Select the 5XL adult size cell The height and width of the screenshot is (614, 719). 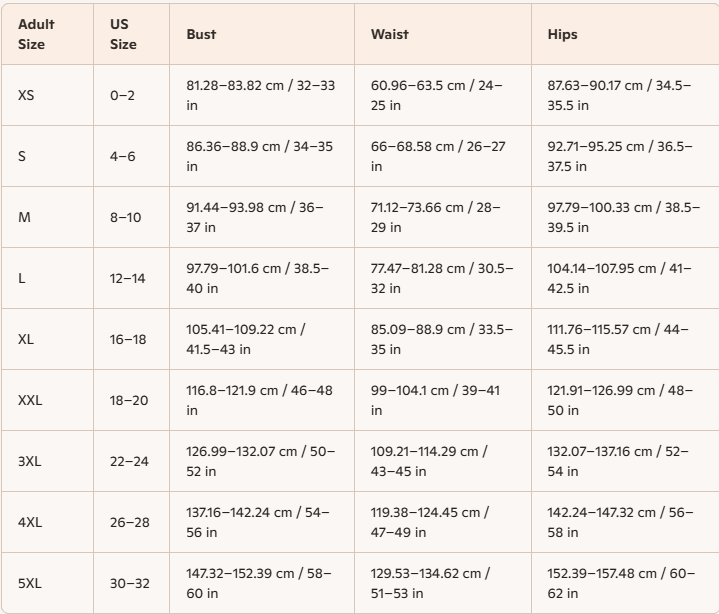30,583
